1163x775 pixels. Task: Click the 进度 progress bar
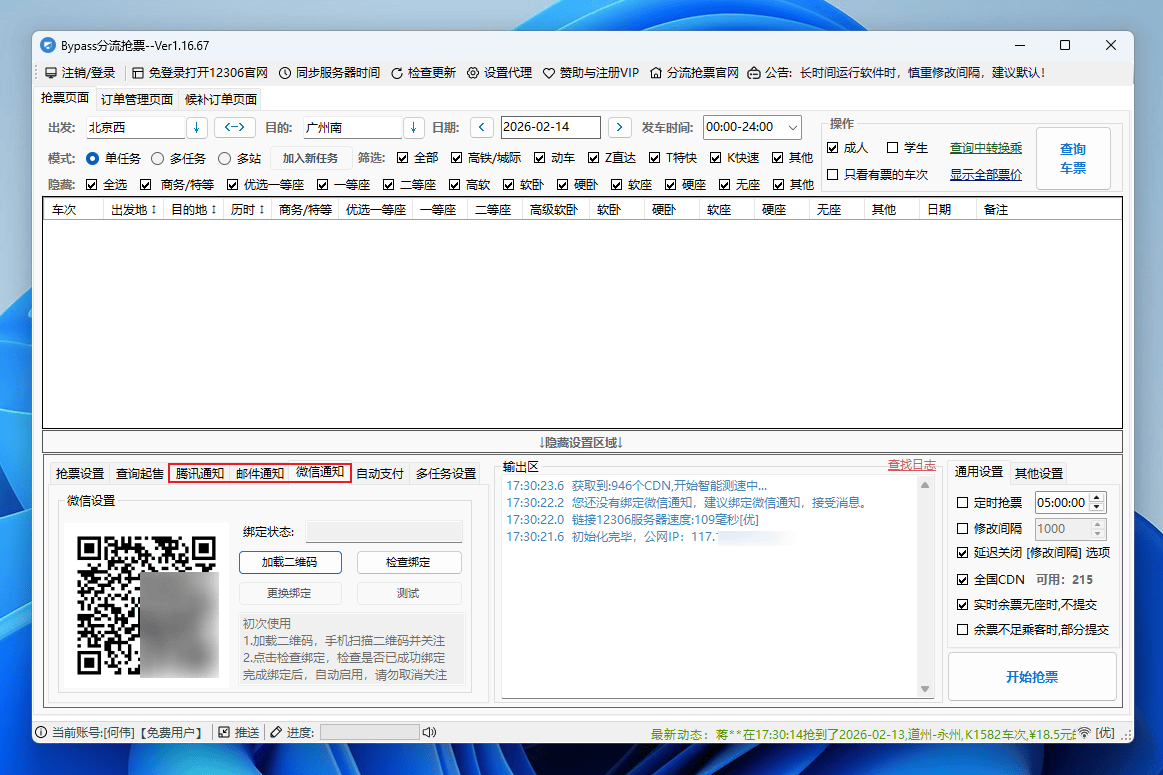[x=370, y=731]
